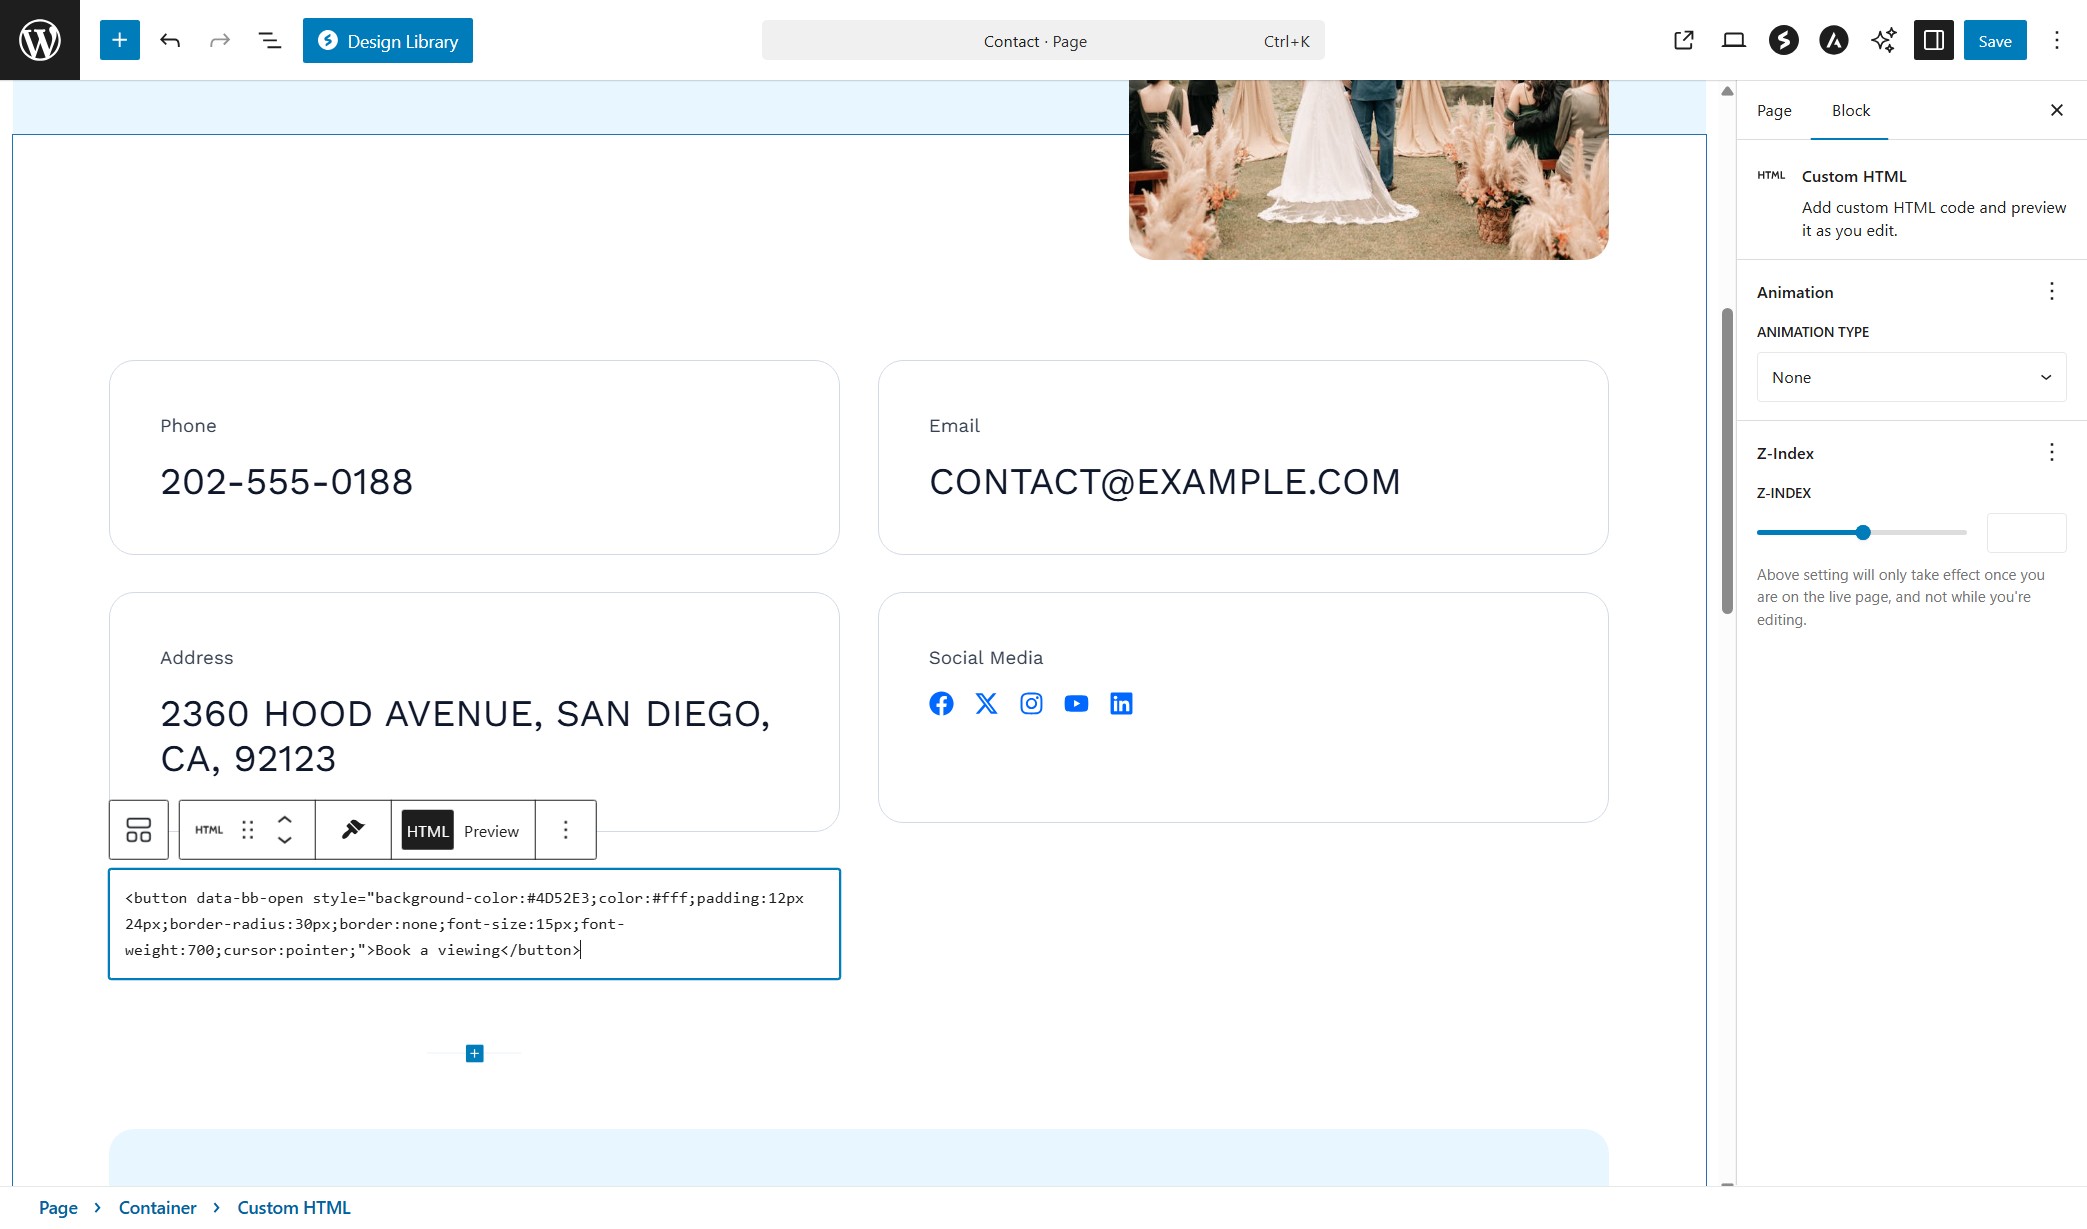Viewport: 2087px width, 1229px height.
Task: Open the LinkedIn social icon
Action: (1121, 704)
